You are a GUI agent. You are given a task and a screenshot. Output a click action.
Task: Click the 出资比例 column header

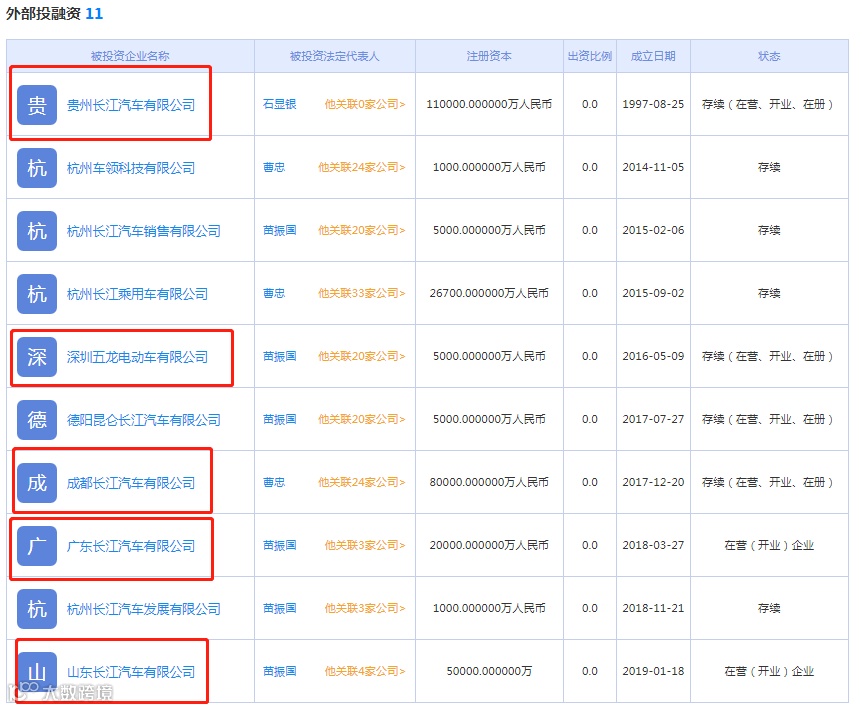[589, 56]
